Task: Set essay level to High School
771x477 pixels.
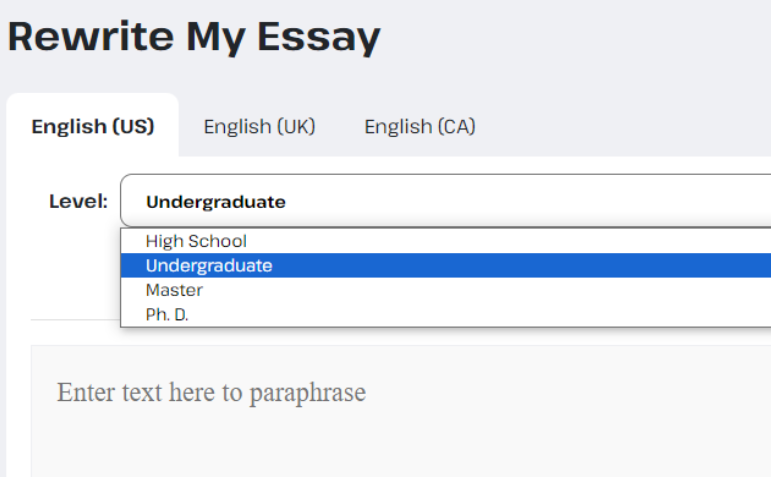Action: point(196,241)
